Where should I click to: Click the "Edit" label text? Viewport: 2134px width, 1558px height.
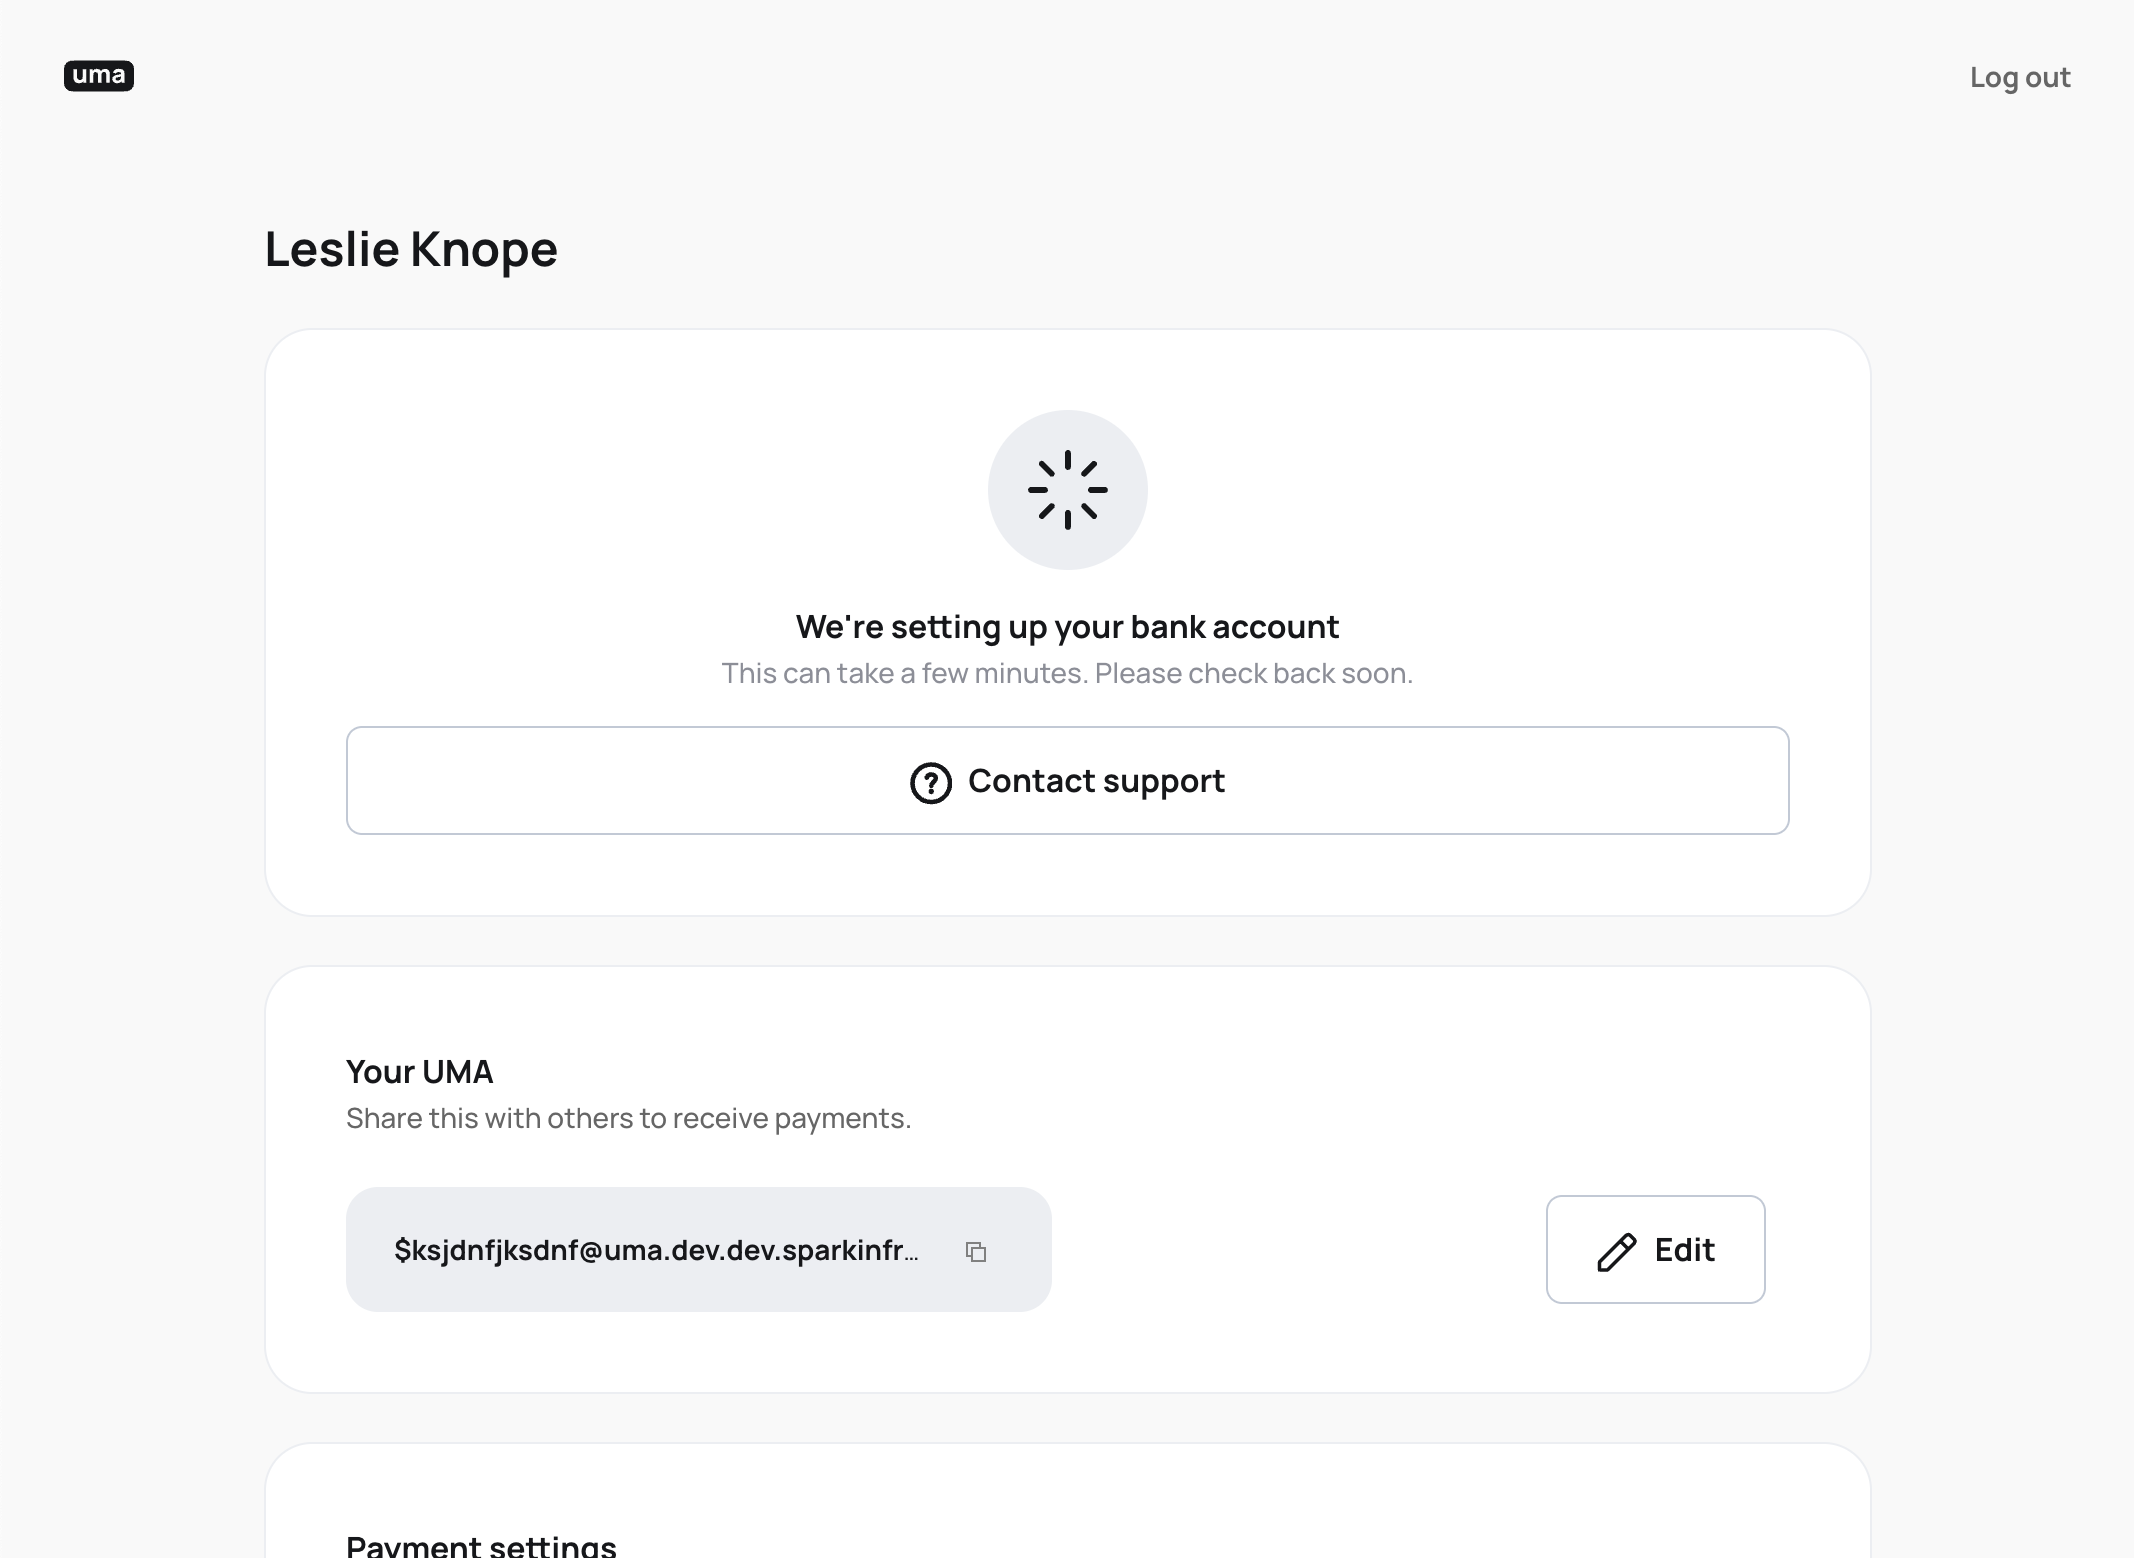click(x=1685, y=1250)
